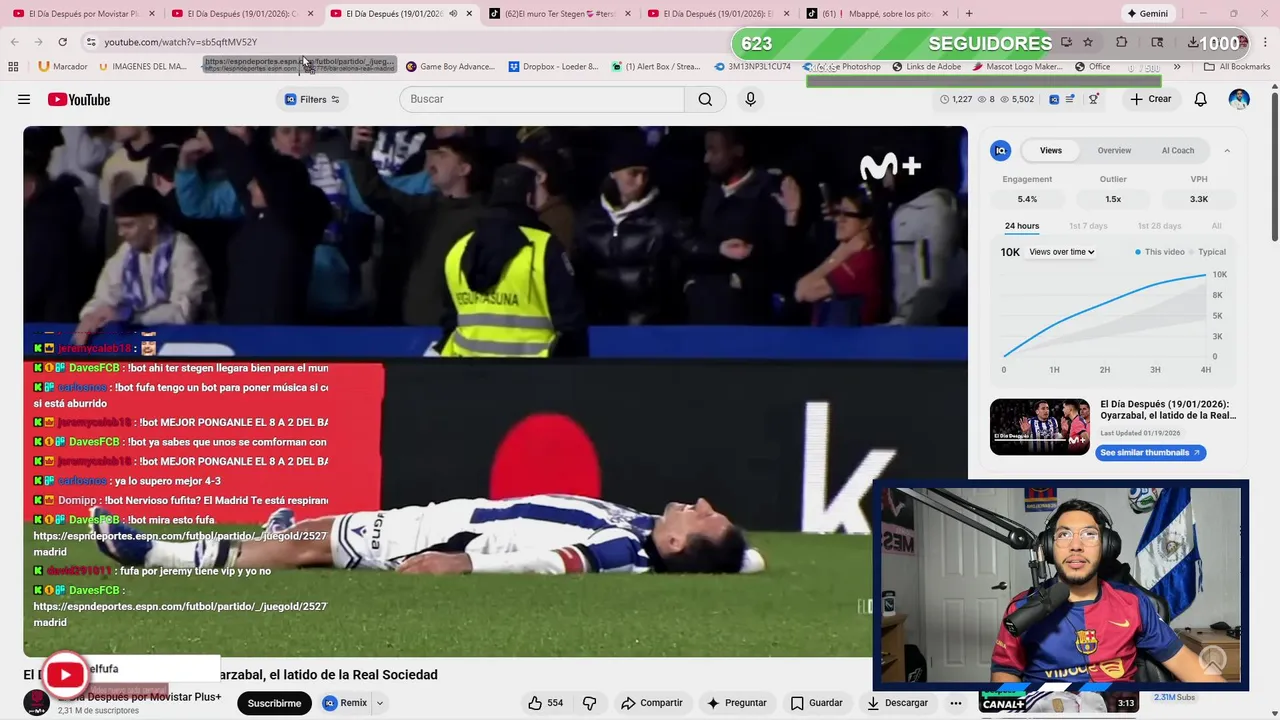Bookmark this page with the star
Viewport: 1280px width, 720px height.
click(x=1088, y=42)
